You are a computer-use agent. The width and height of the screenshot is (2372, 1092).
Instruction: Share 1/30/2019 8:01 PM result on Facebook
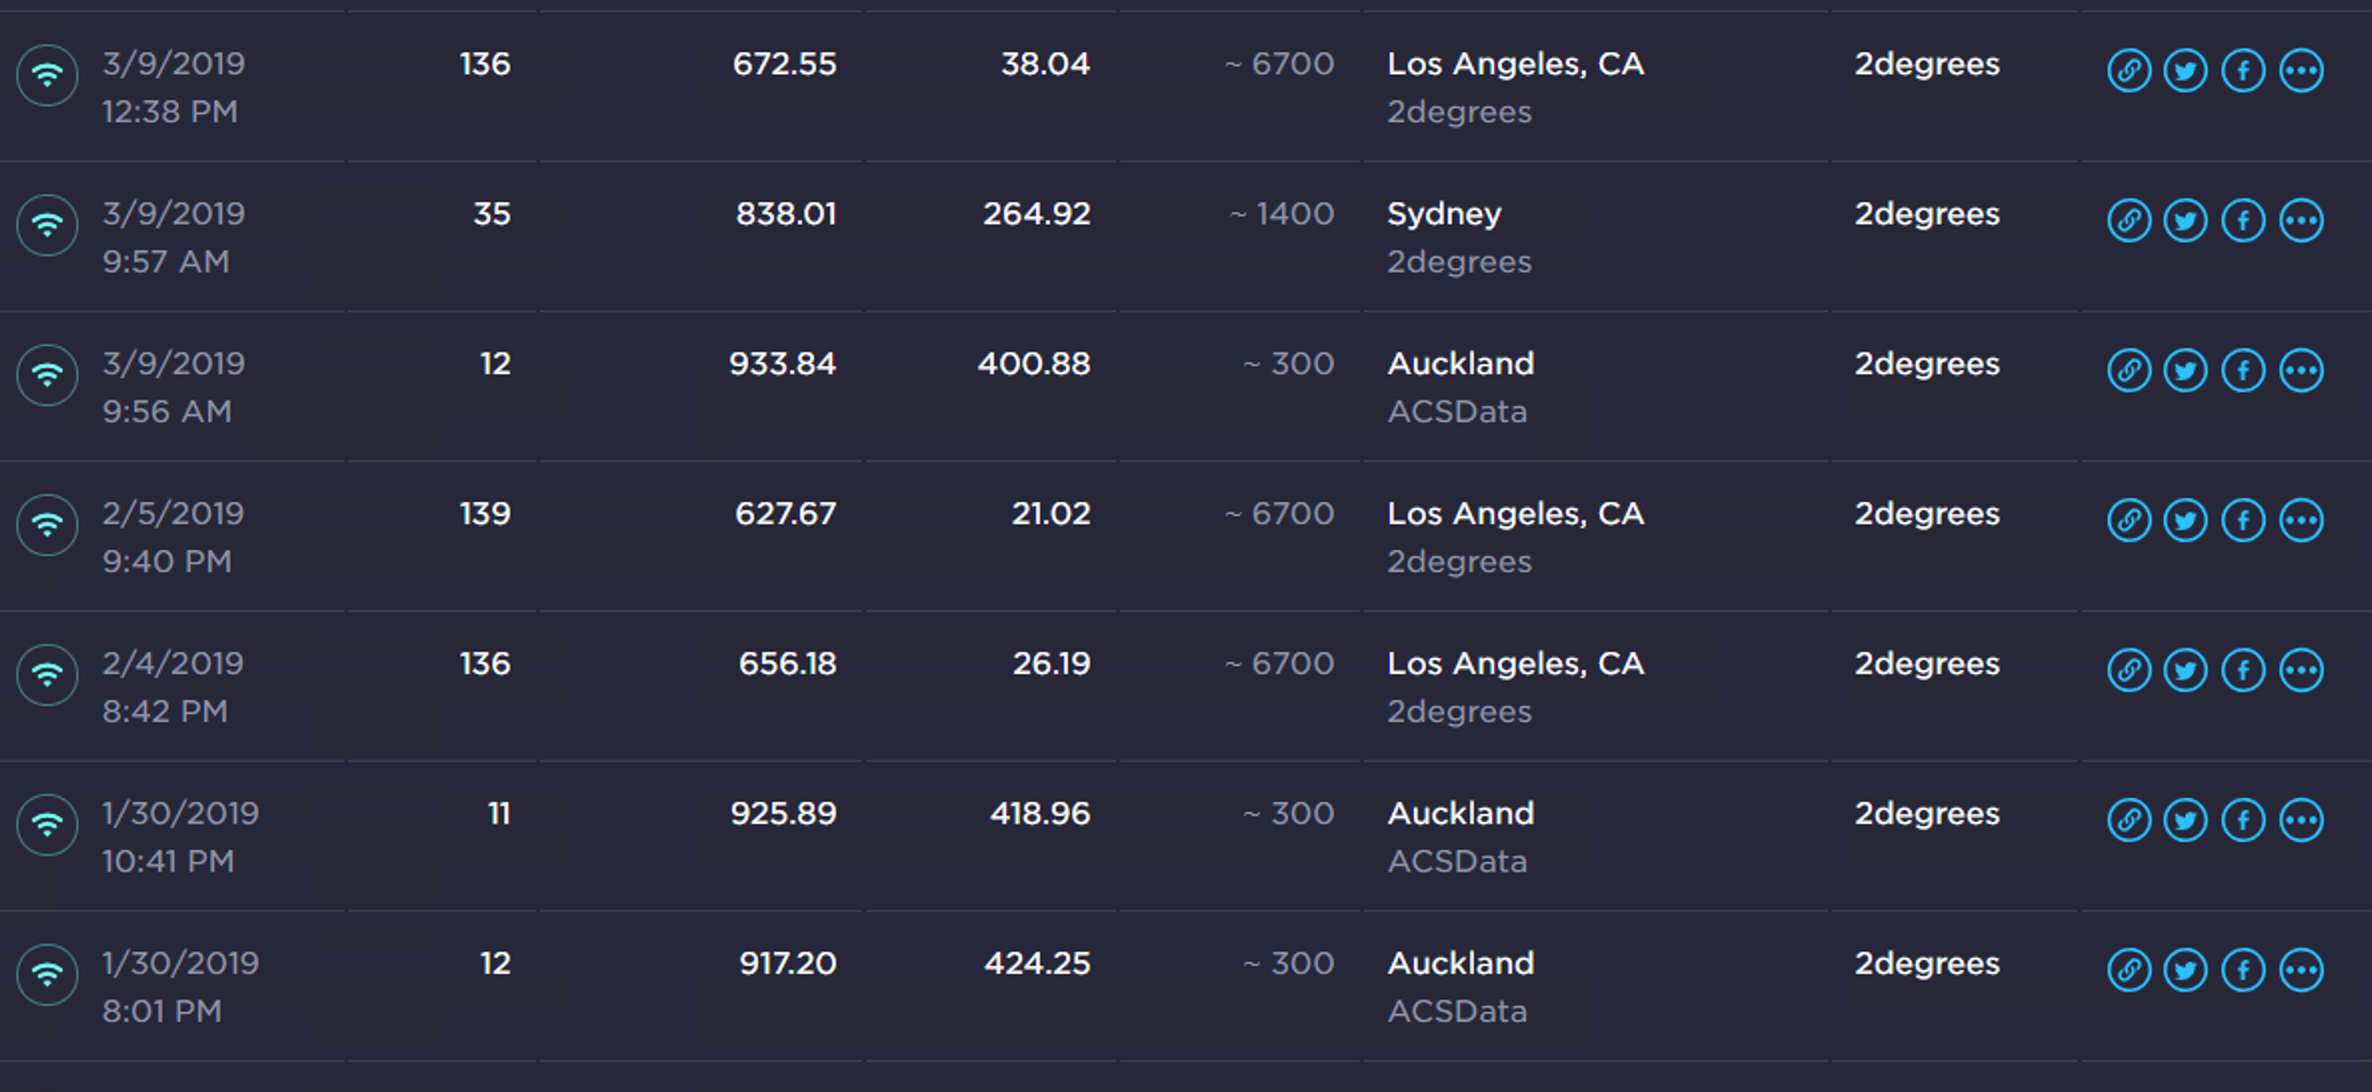2243,971
